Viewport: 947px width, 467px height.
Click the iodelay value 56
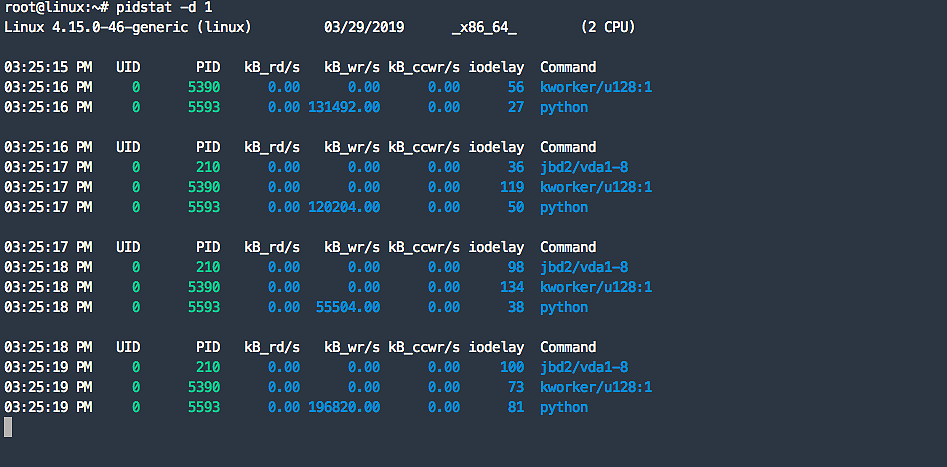pyautogui.click(x=516, y=87)
